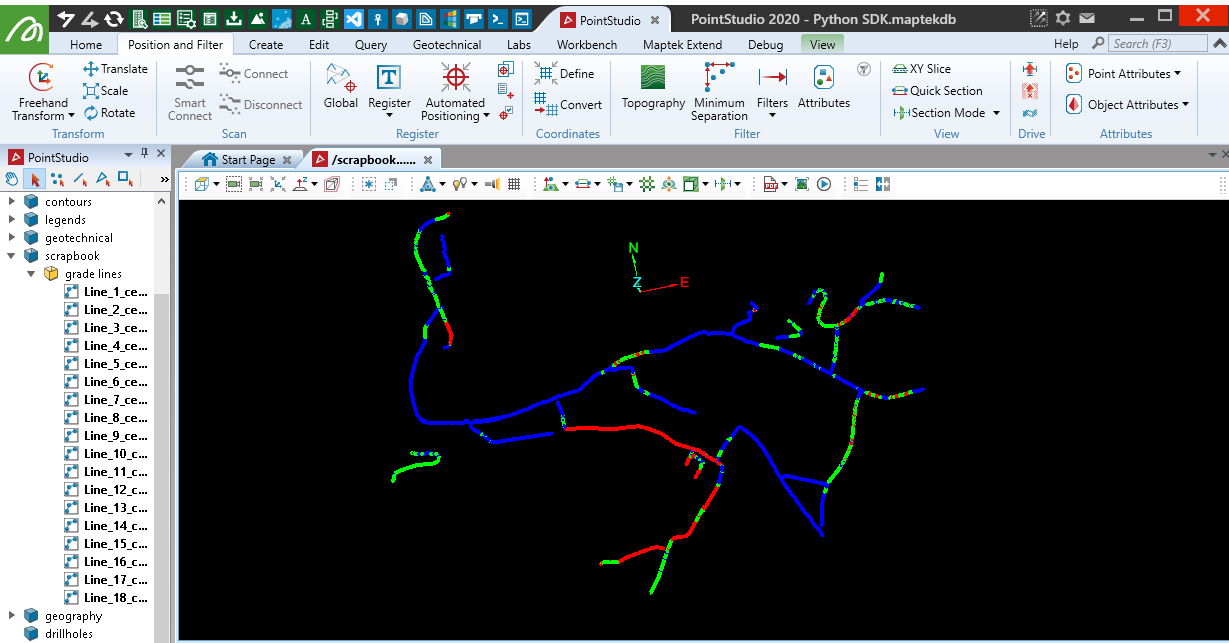Click the Smart Connect tool
Image resolution: width=1229 pixels, height=643 pixels.
pos(189,92)
